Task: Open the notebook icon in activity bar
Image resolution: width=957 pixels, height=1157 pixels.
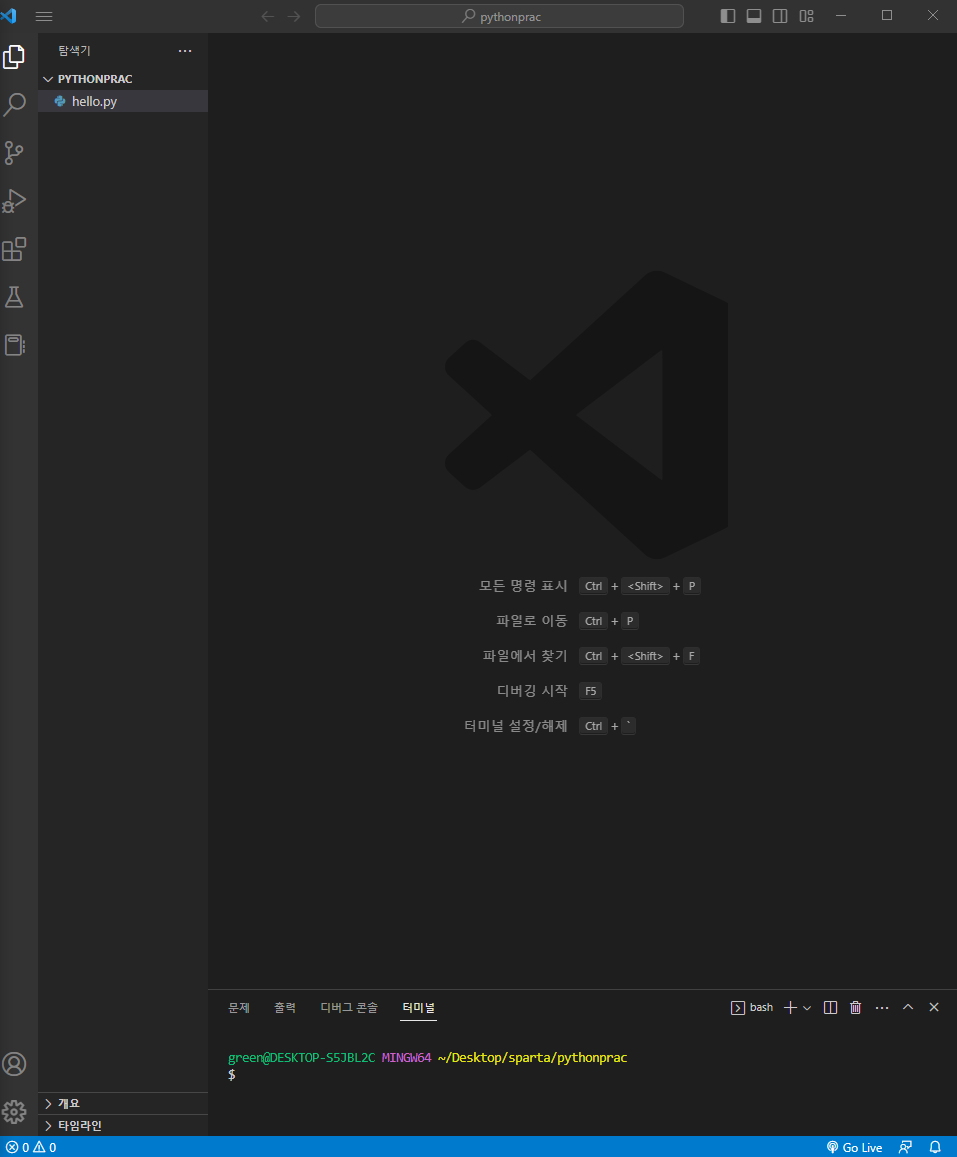Action: (14, 345)
